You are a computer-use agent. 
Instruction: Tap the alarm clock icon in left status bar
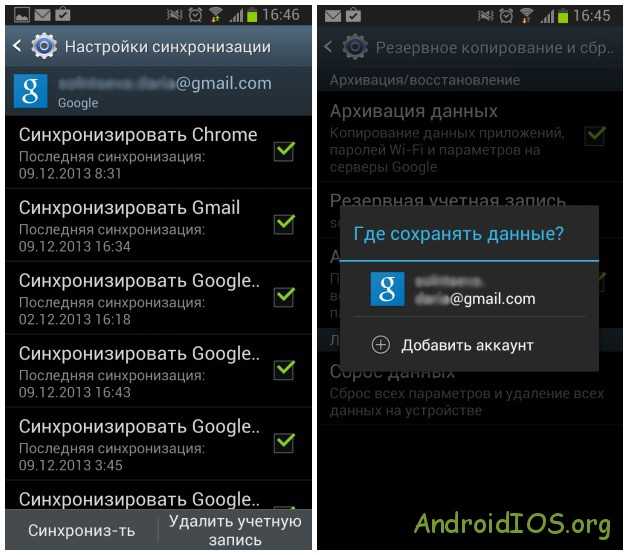pyautogui.click(x=195, y=16)
